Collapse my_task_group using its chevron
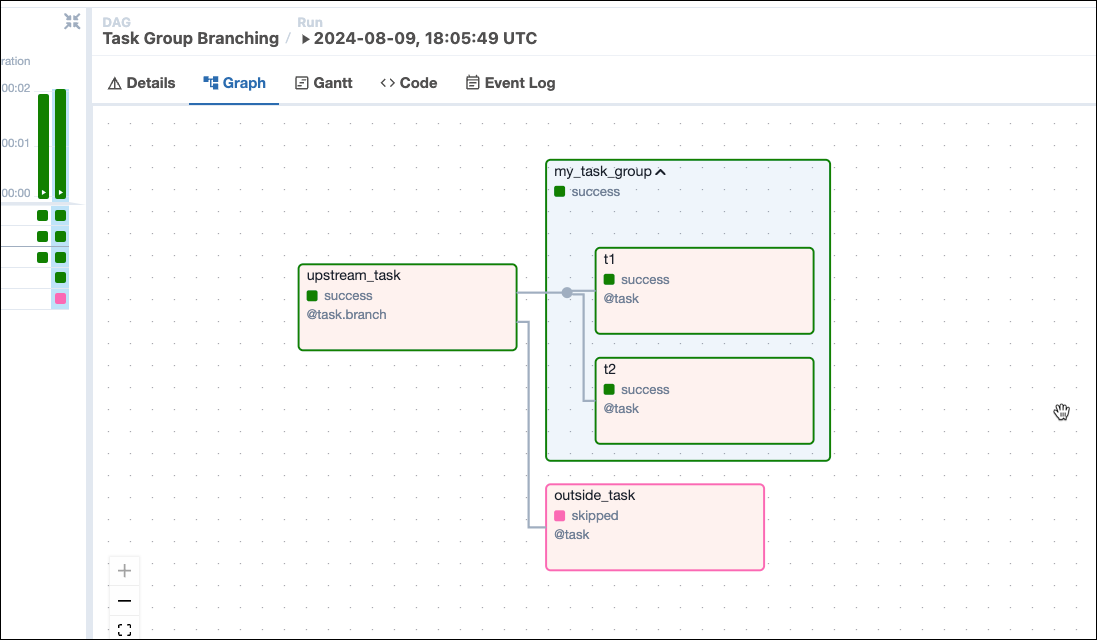This screenshot has width=1097, height=640. [660, 171]
